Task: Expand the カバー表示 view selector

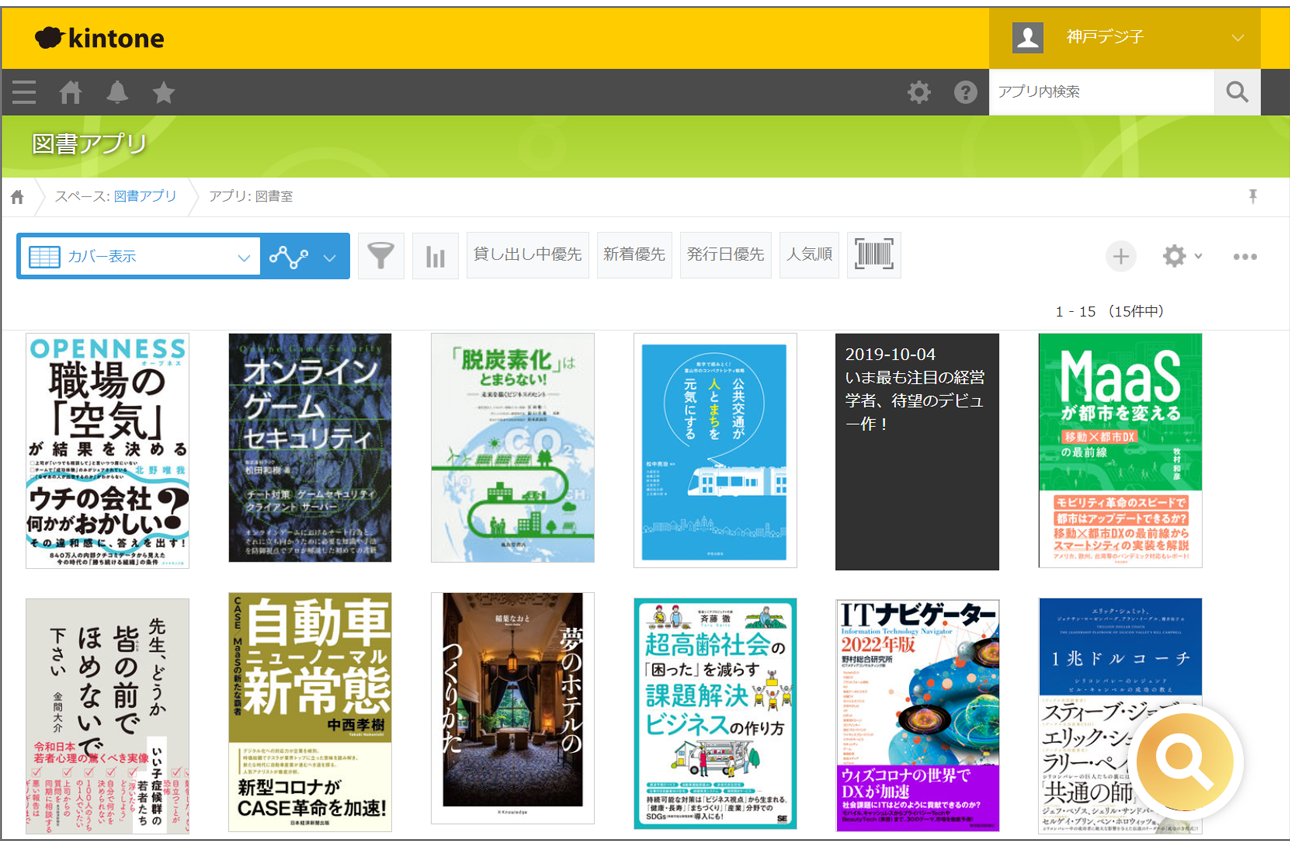Action: [139, 257]
